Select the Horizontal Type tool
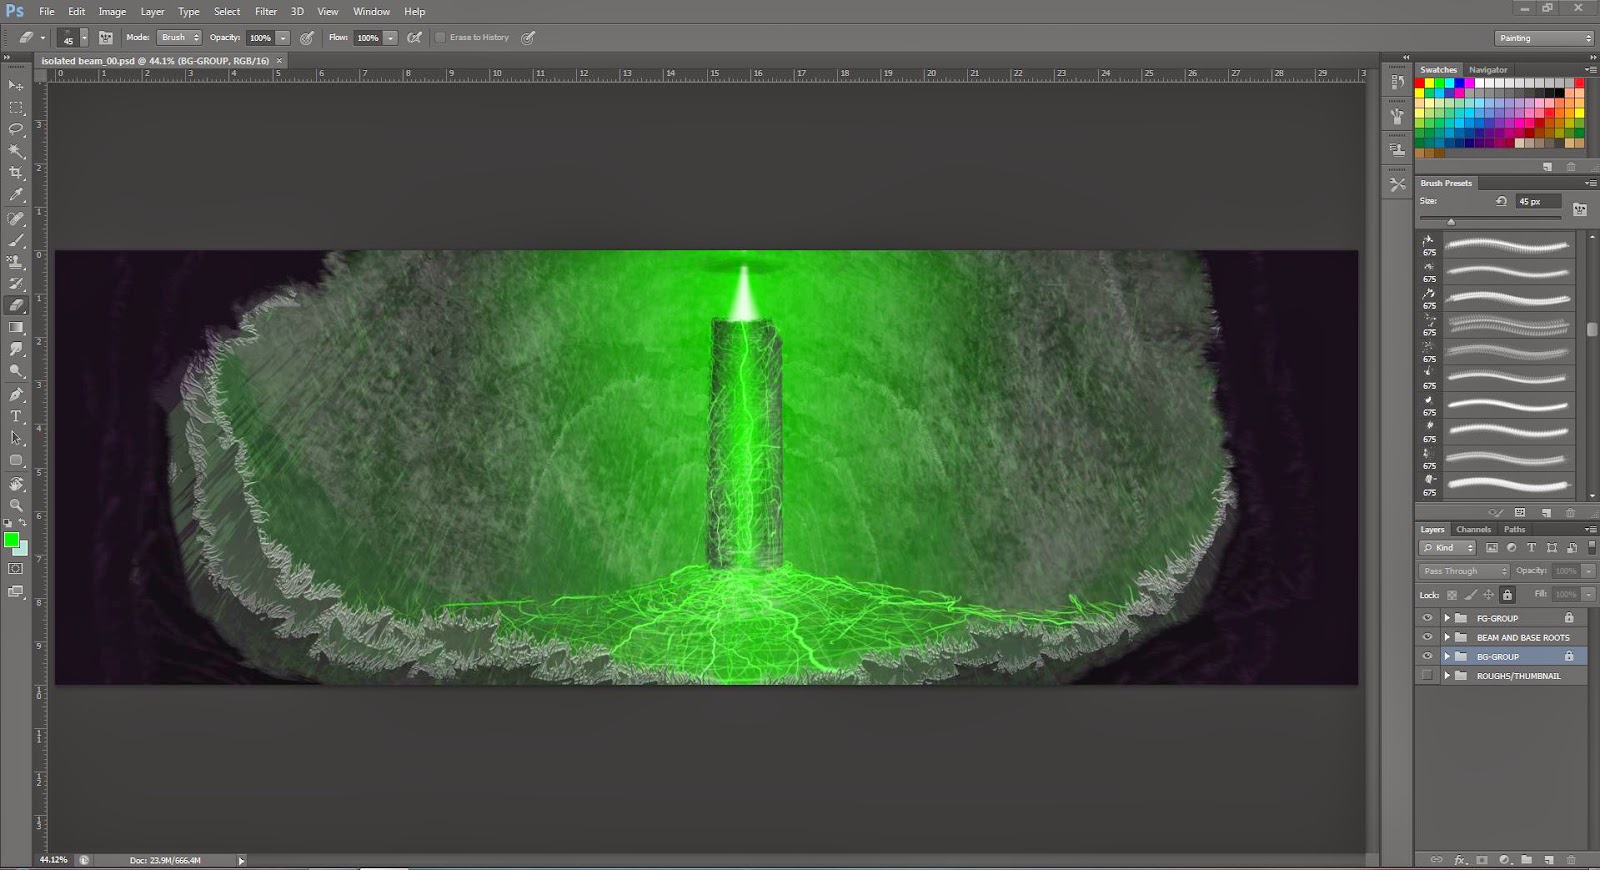 pyautogui.click(x=16, y=416)
